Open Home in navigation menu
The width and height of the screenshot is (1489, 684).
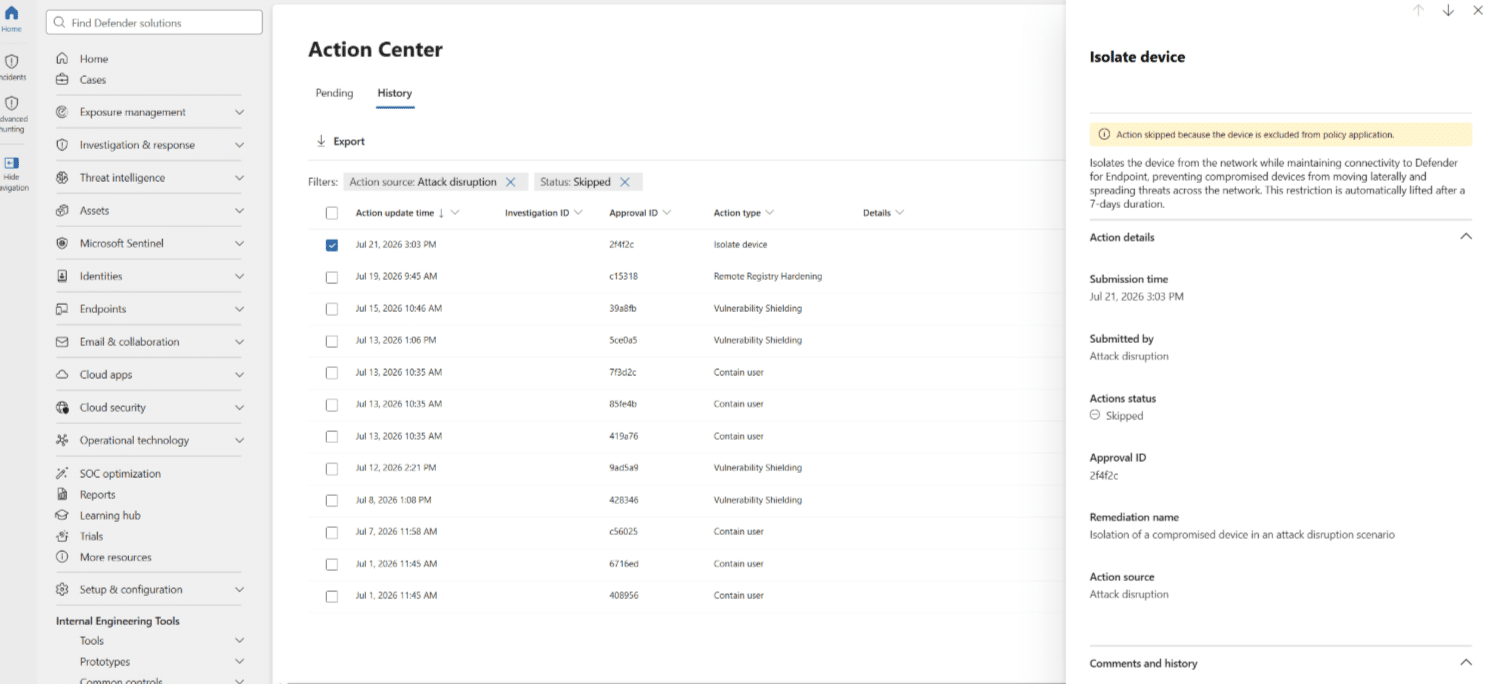(x=94, y=59)
